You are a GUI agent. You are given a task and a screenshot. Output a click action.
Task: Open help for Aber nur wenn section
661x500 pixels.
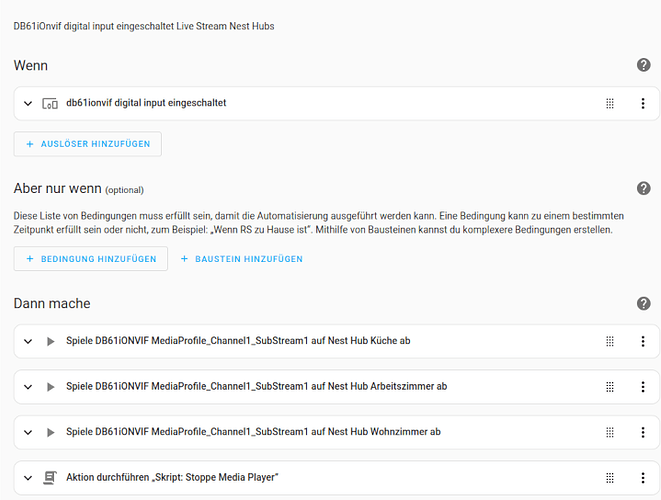pyautogui.click(x=643, y=188)
